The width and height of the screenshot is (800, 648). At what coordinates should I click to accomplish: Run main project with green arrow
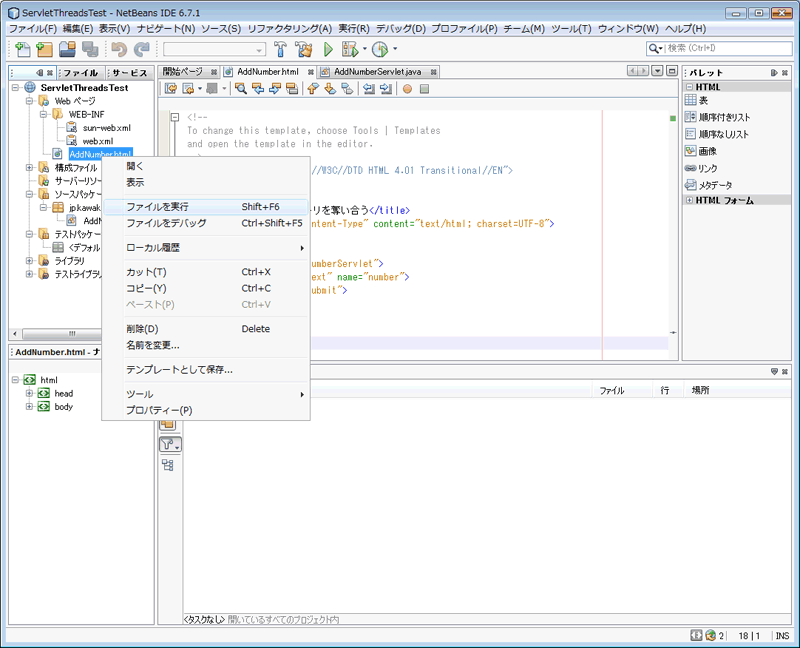328,49
